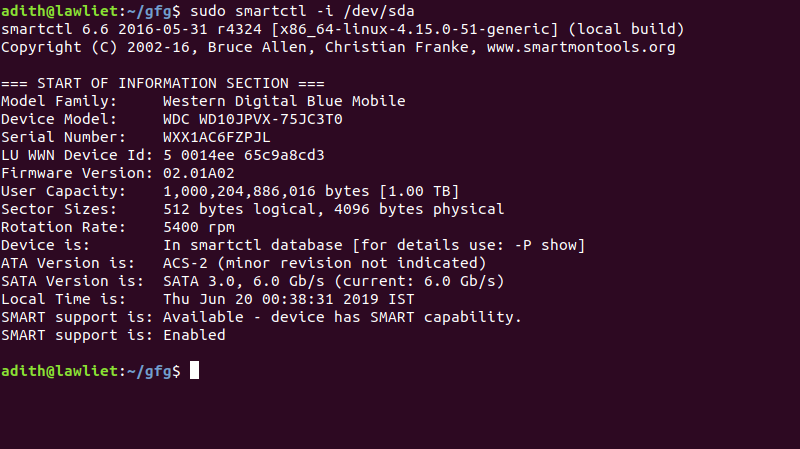Click the 5400 rpm rotation rate value
This screenshot has height=449, width=800.
198,228
